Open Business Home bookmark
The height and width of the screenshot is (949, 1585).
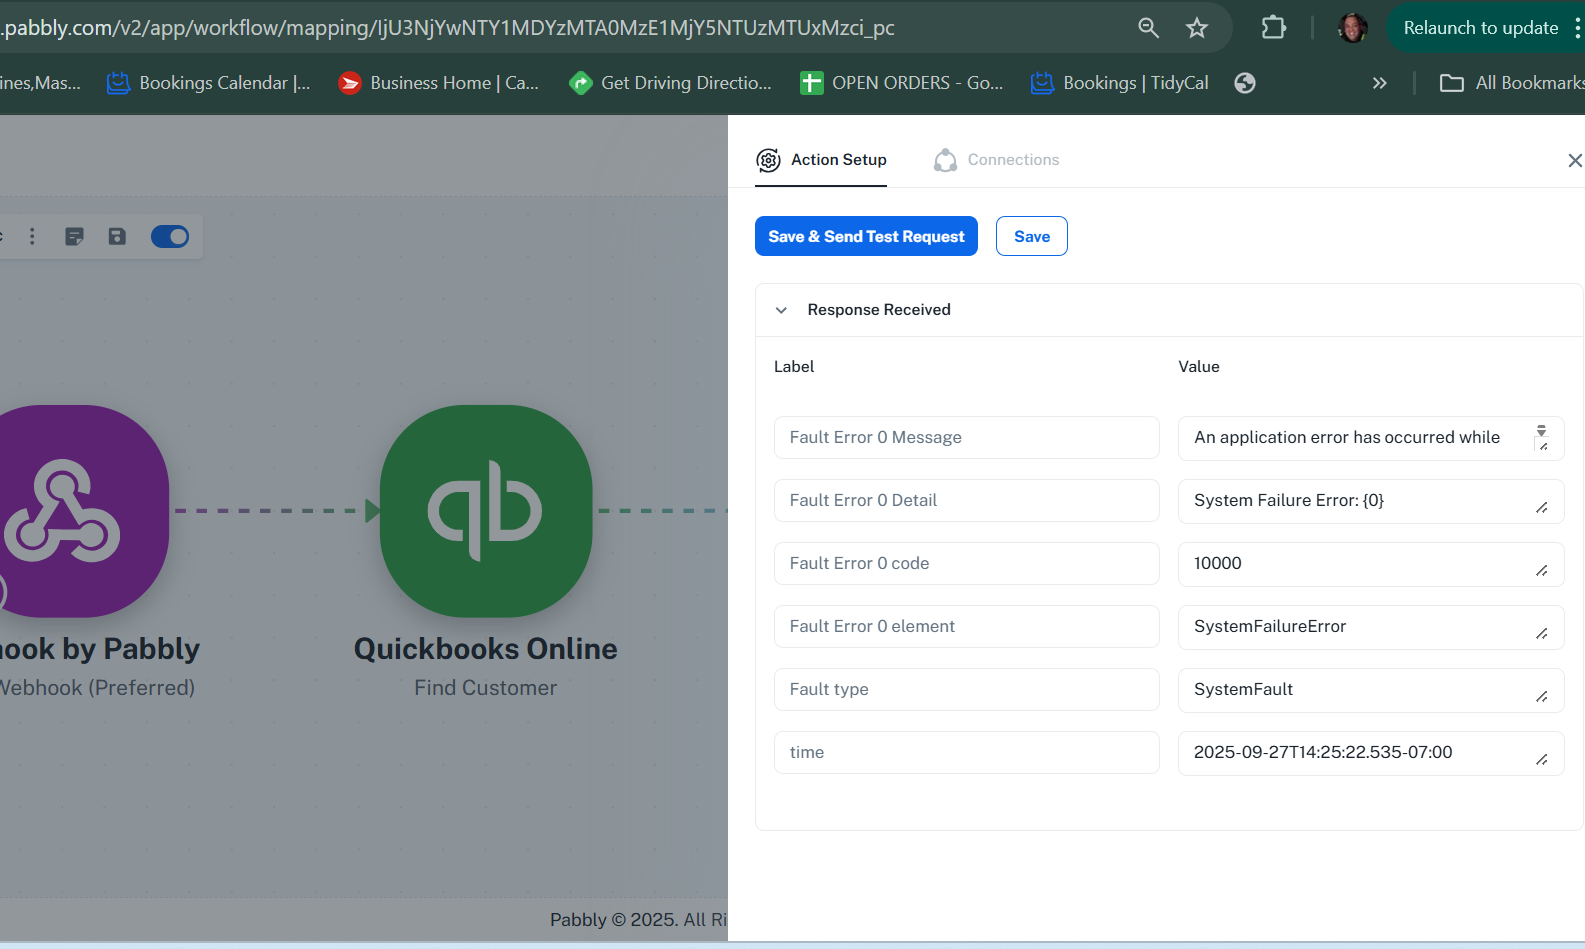[439, 83]
